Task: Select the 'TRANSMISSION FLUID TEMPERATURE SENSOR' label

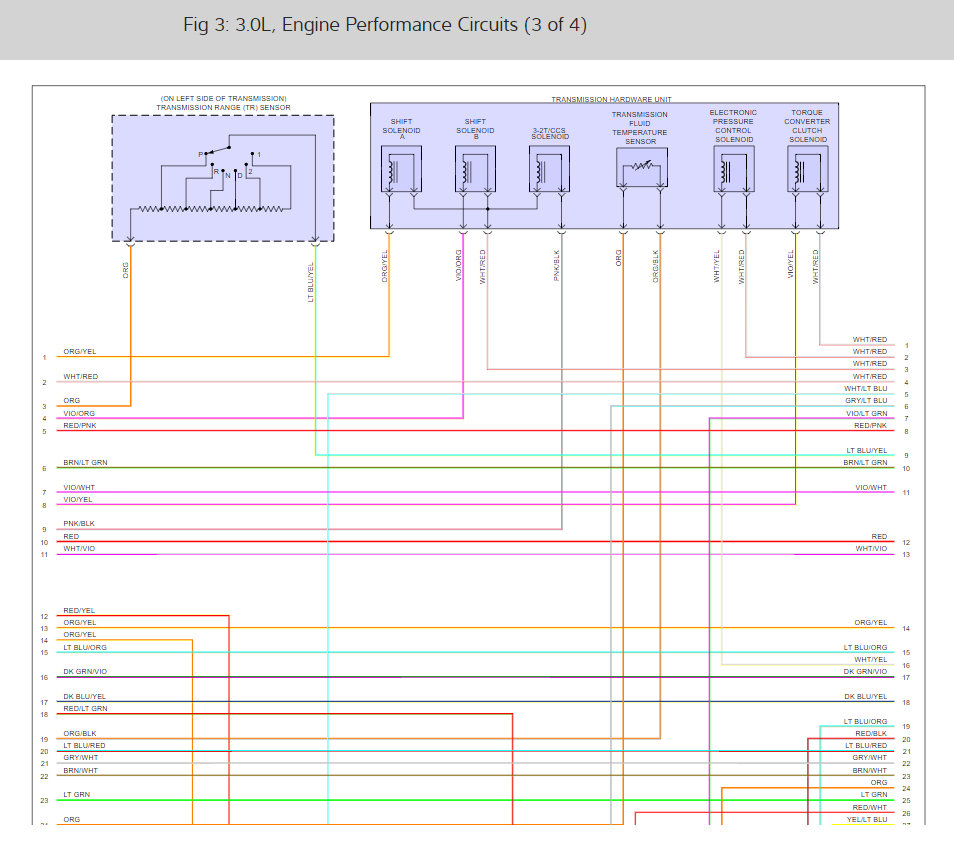Action: (639, 128)
